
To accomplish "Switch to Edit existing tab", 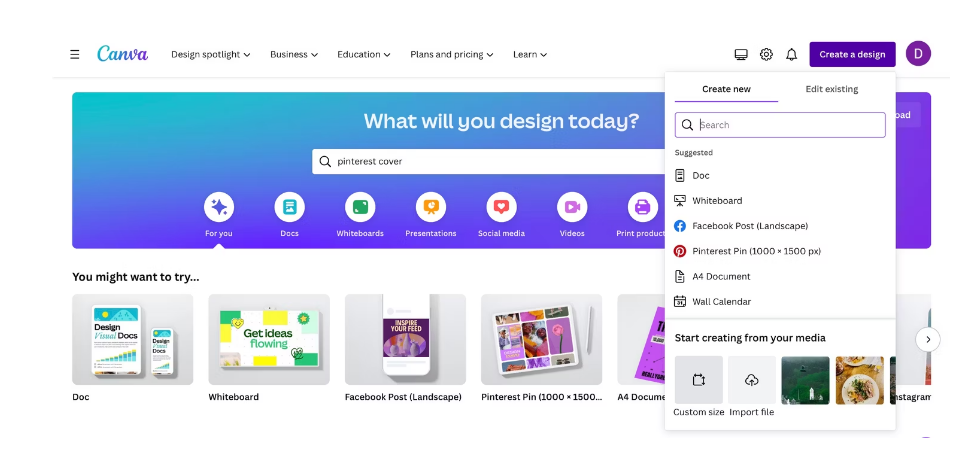I will tap(832, 89).
